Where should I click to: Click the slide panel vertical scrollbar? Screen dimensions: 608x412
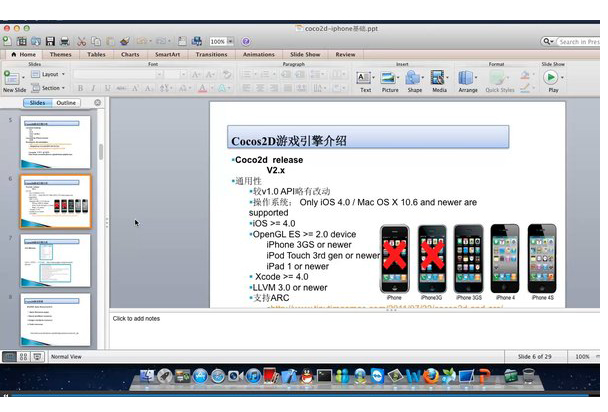coord(101,152)
